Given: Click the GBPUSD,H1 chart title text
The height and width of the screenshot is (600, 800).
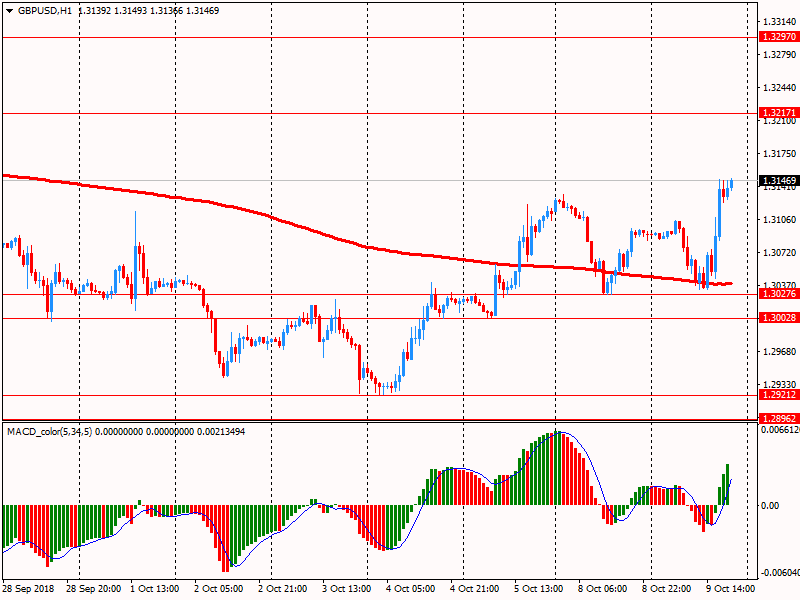Looking at the screenshot, I should point(44,11).
